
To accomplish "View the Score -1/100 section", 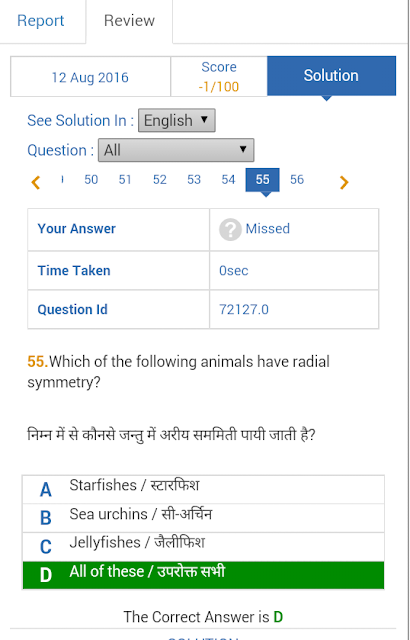I will point(219,76).
